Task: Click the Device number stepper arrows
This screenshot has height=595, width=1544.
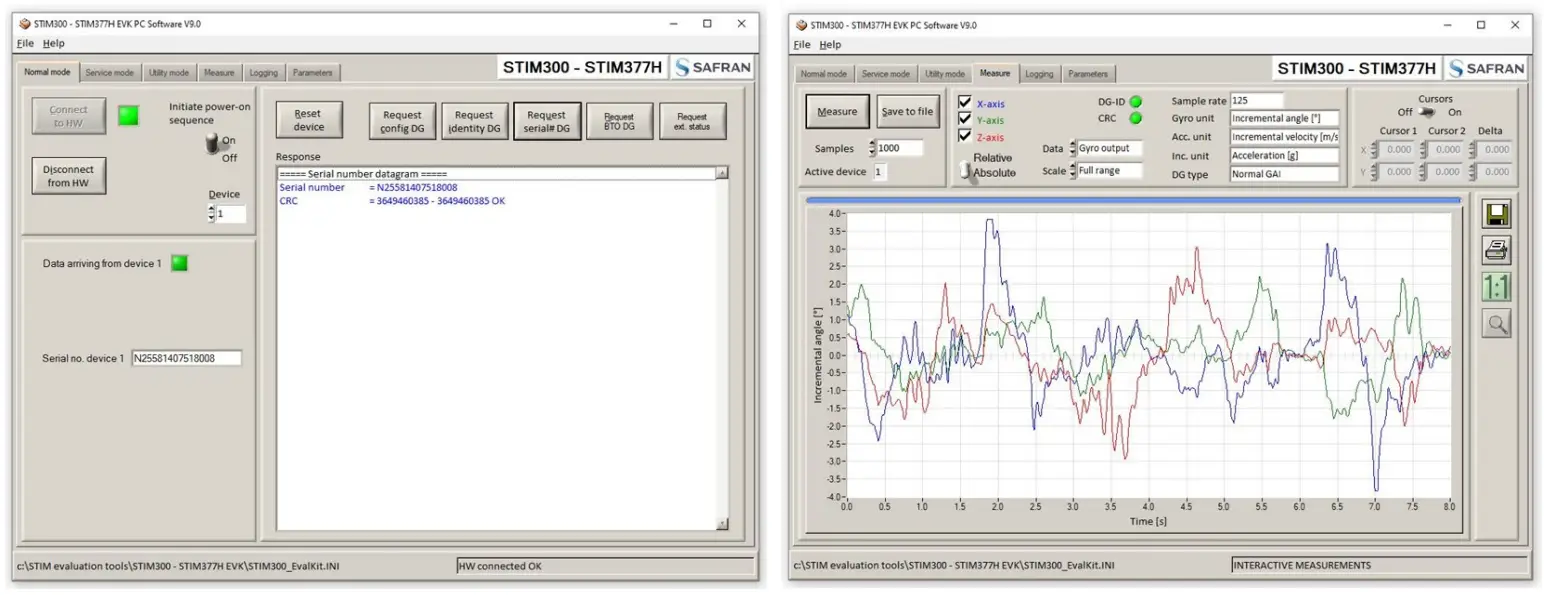Action: point(211,213)
